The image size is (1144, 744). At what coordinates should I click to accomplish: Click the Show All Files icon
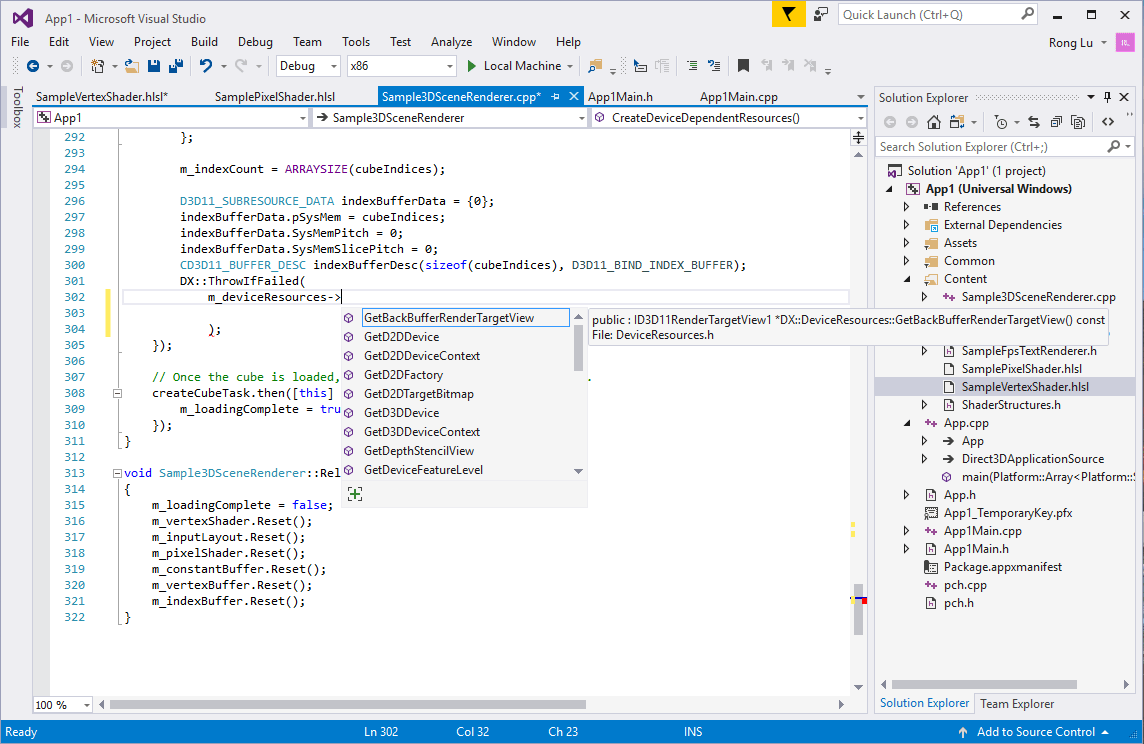[1078, 123]
